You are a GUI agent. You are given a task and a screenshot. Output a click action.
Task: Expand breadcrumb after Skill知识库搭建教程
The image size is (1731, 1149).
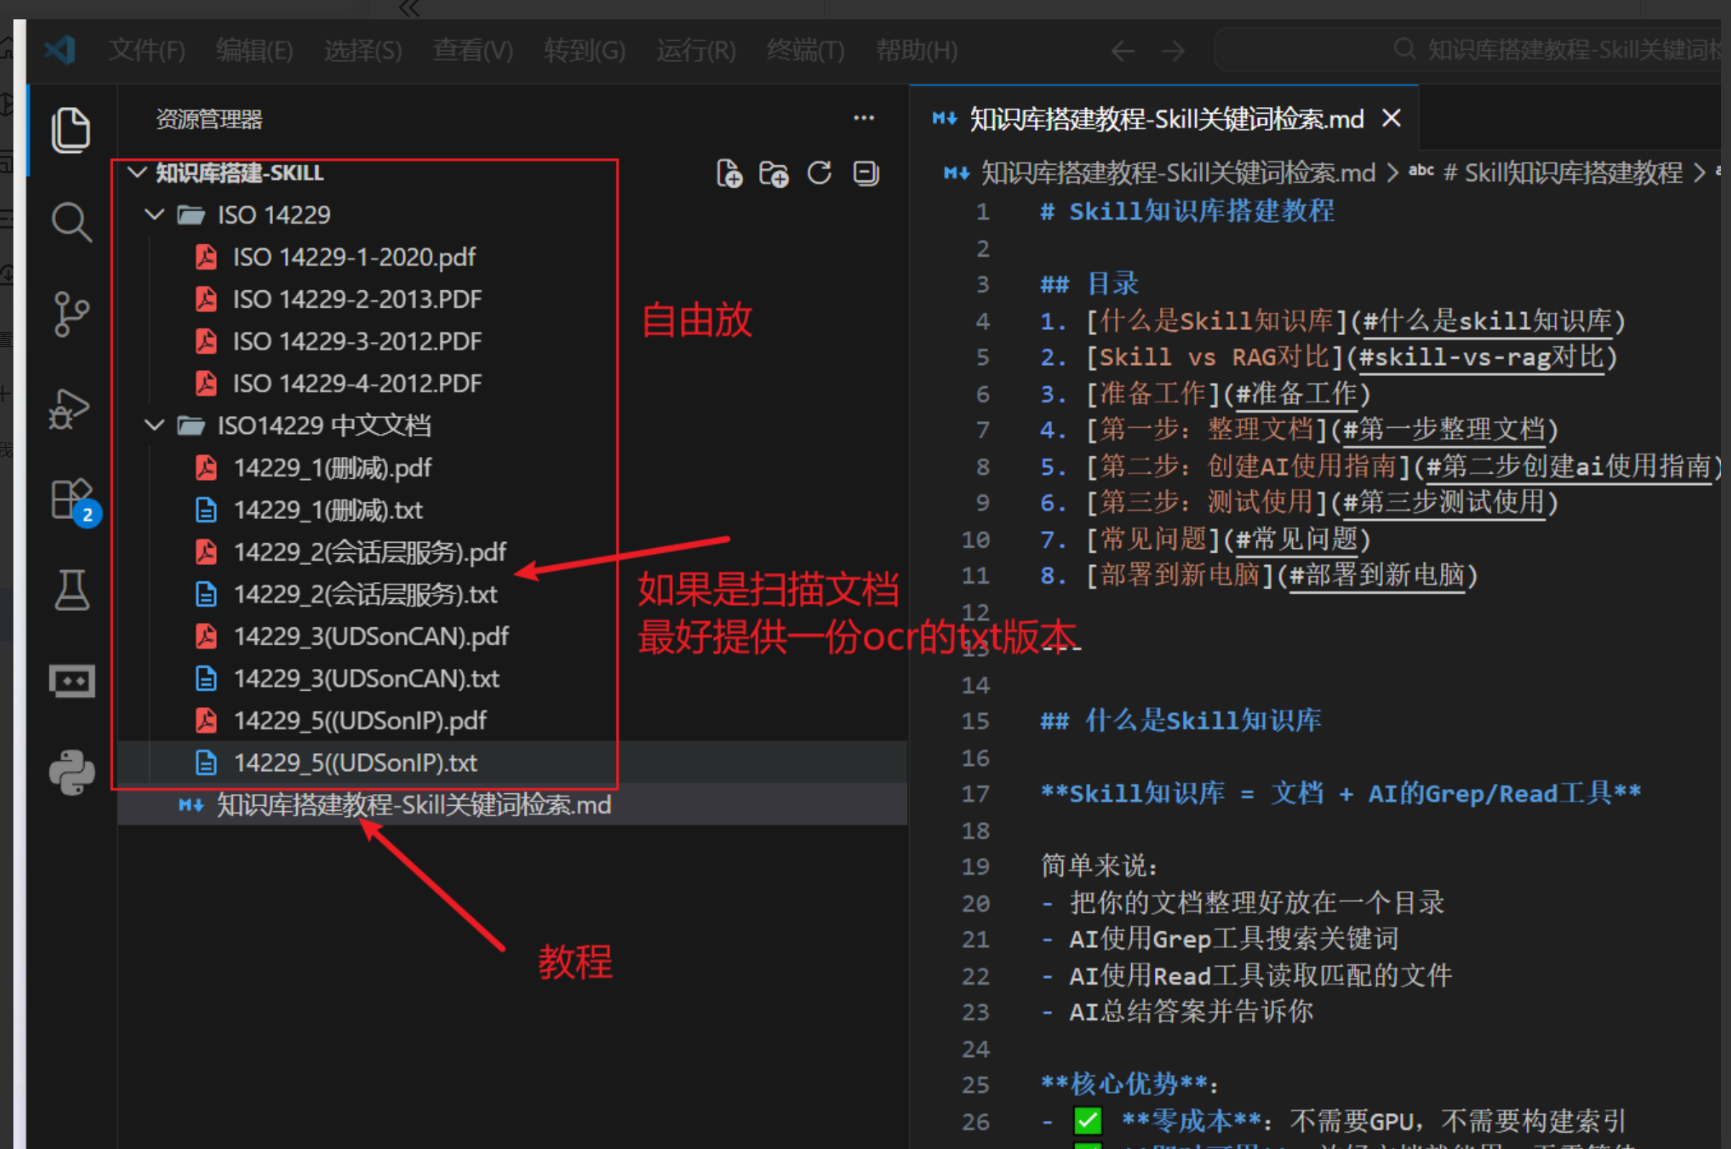click(1700, 173)
